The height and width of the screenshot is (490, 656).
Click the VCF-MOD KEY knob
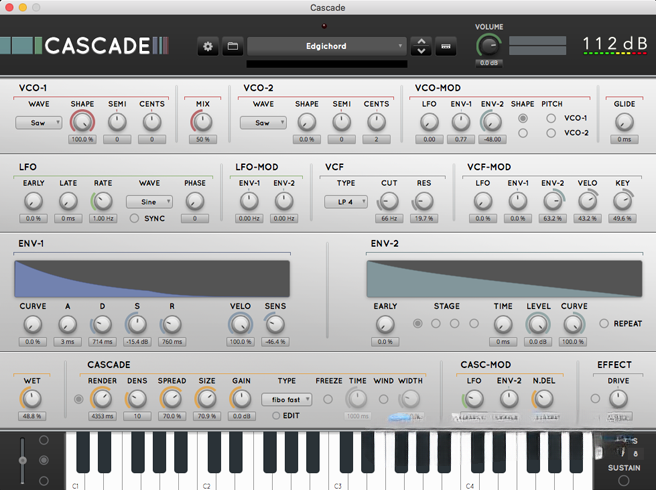coord(622,201)
